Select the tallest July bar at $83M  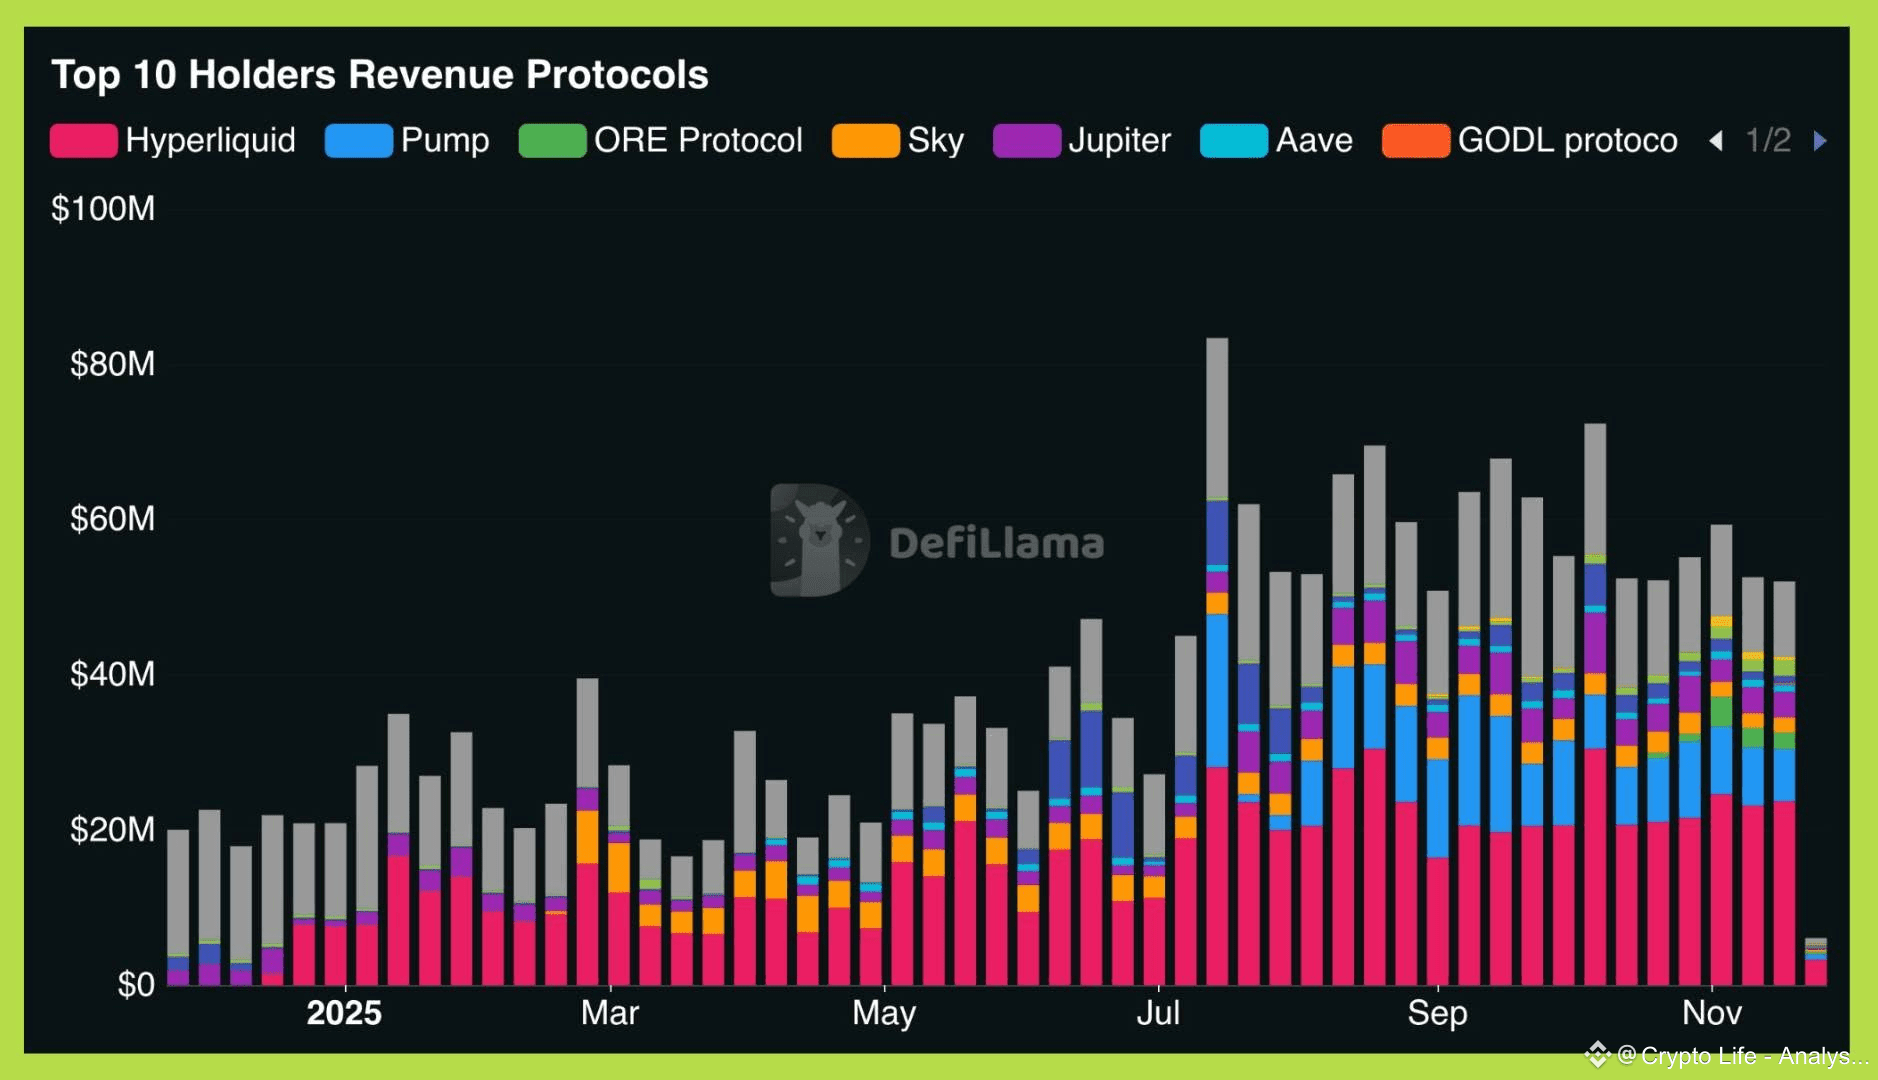1217,661
